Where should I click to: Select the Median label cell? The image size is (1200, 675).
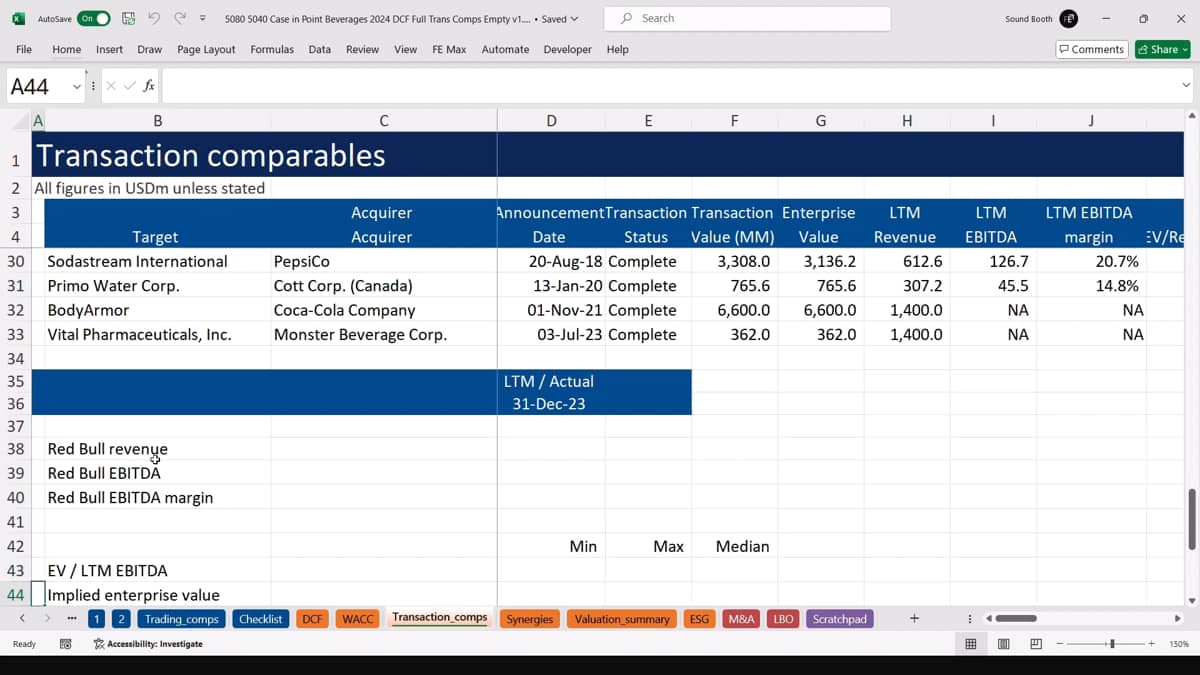pyautogui.click(x=734, y=546)
